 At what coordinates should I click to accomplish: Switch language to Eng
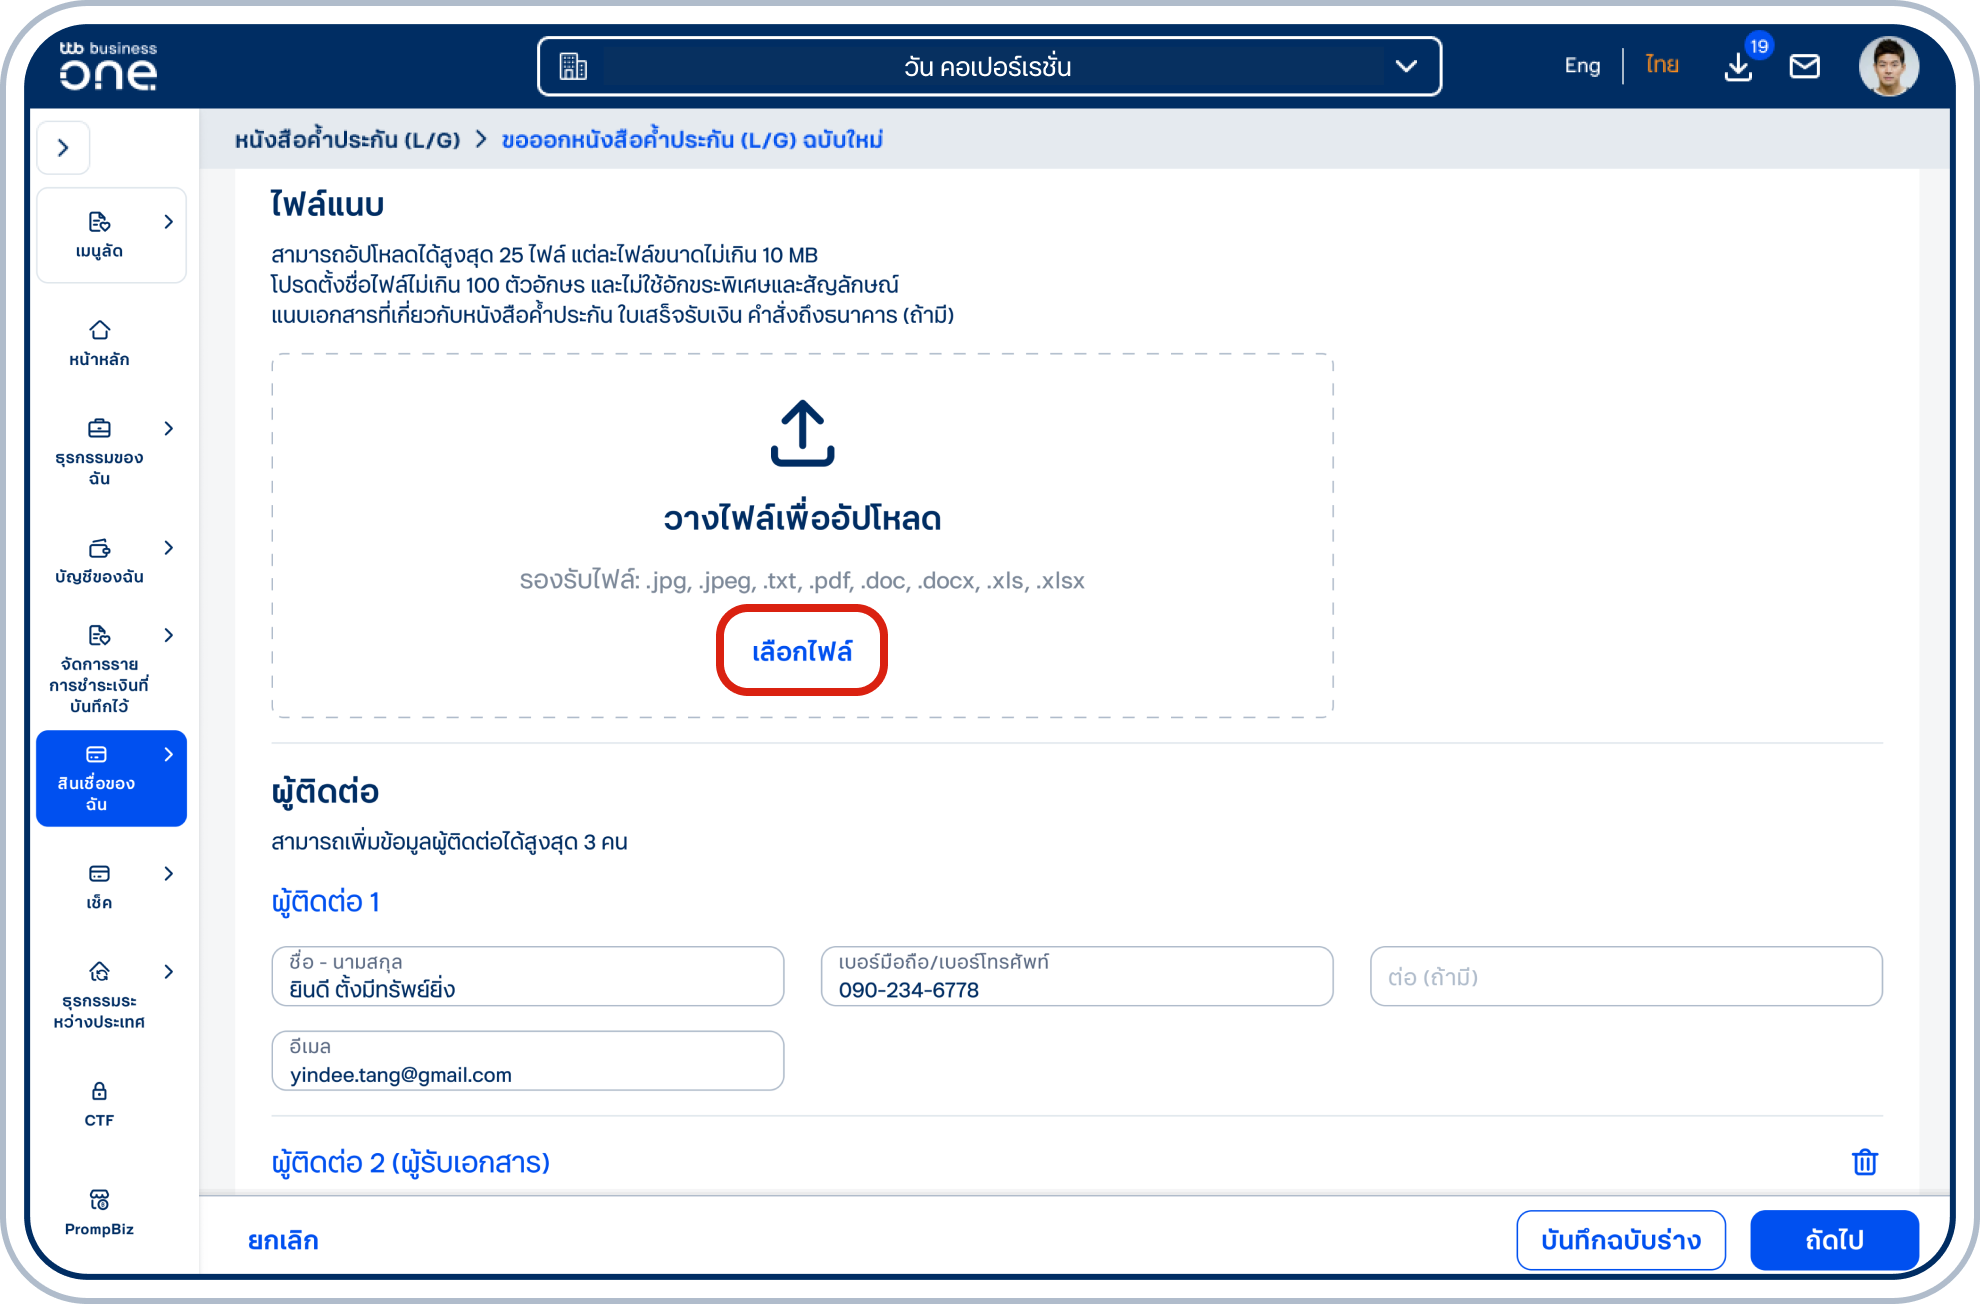point(1582,66)
